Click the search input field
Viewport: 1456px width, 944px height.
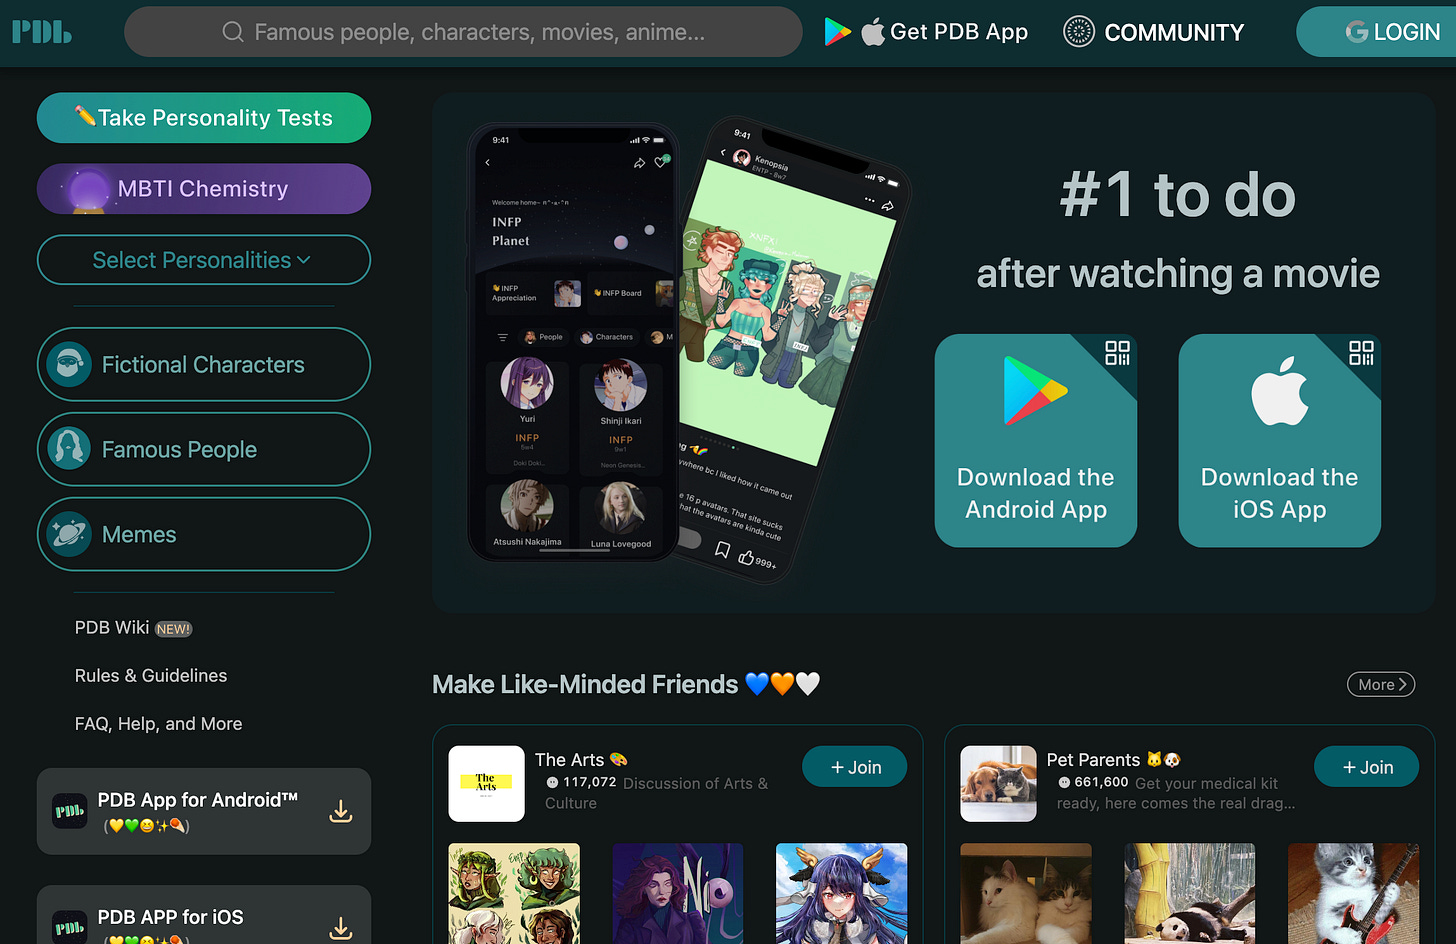click(x=463, y=32)
